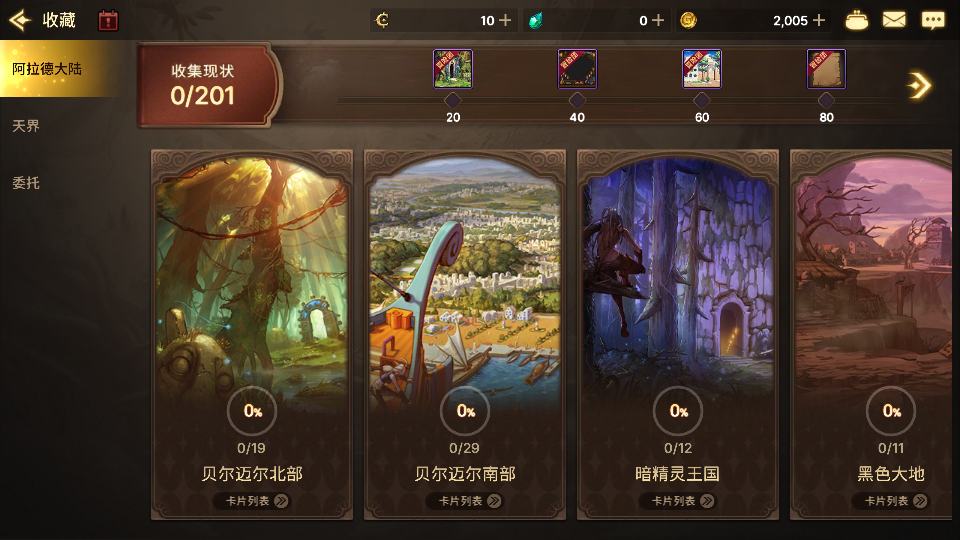Go back using the arrow icon
This screenshot has height=540, width=960.
tap(20, 20)
